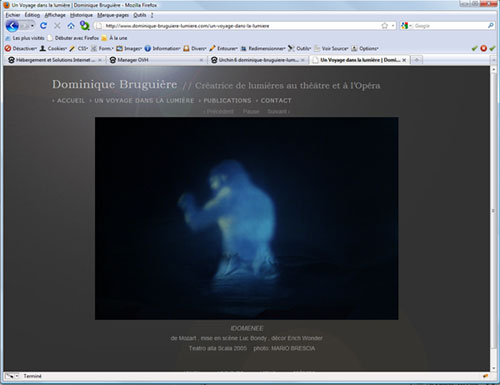Open the Voir Source developer toolbar menu
The height and width of the screenshot is (385, 500).
[331, 49]
